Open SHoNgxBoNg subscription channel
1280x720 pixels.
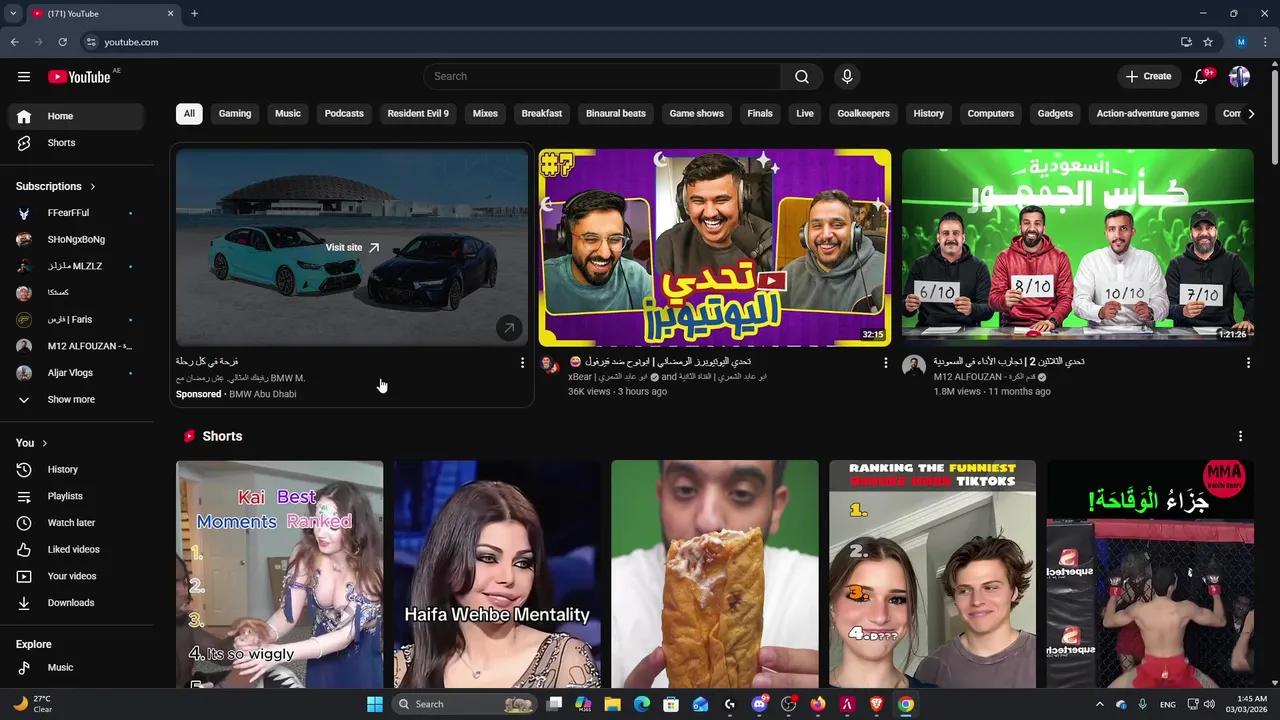pos(76,239)
